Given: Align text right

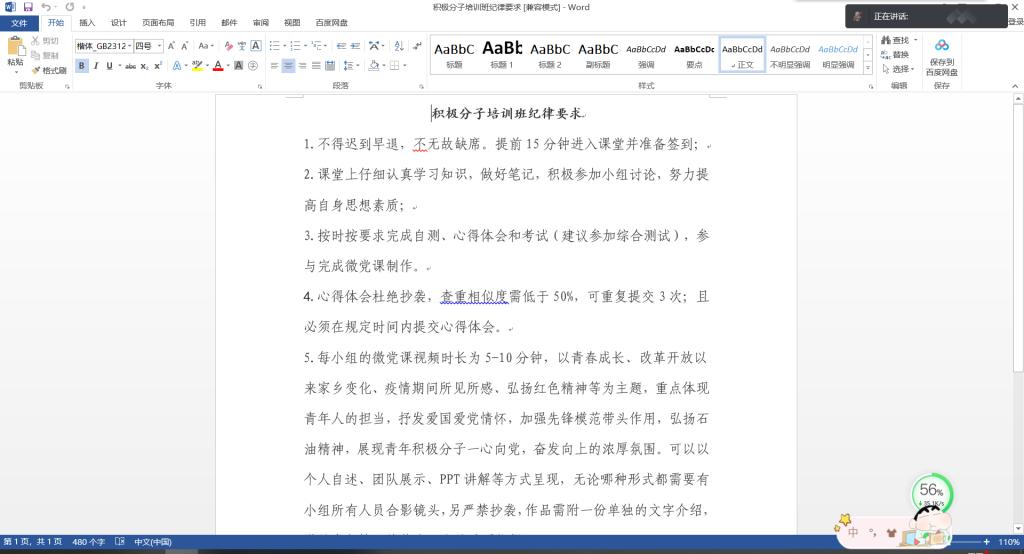Looking at the screenshot, I should (x=302, y=66).
